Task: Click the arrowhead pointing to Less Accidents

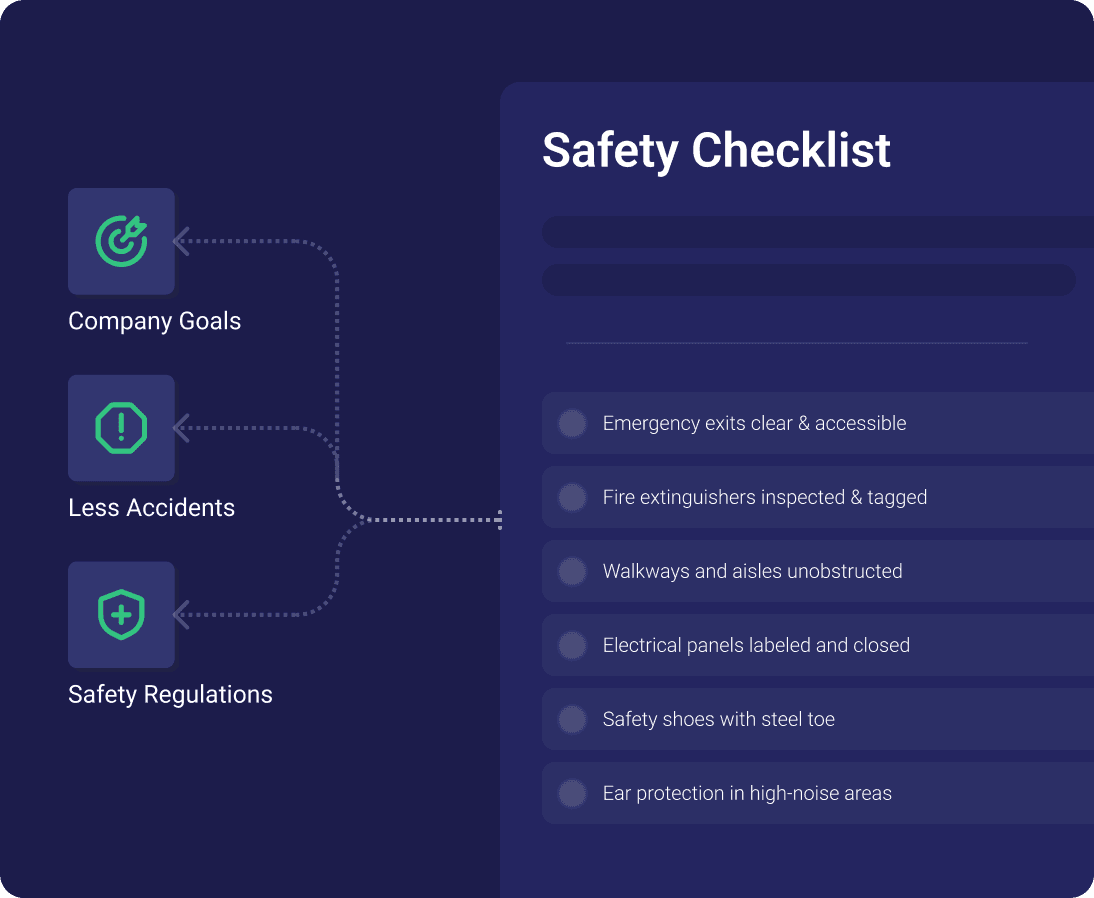Action: pyautogui.click(x=181, y=428)
